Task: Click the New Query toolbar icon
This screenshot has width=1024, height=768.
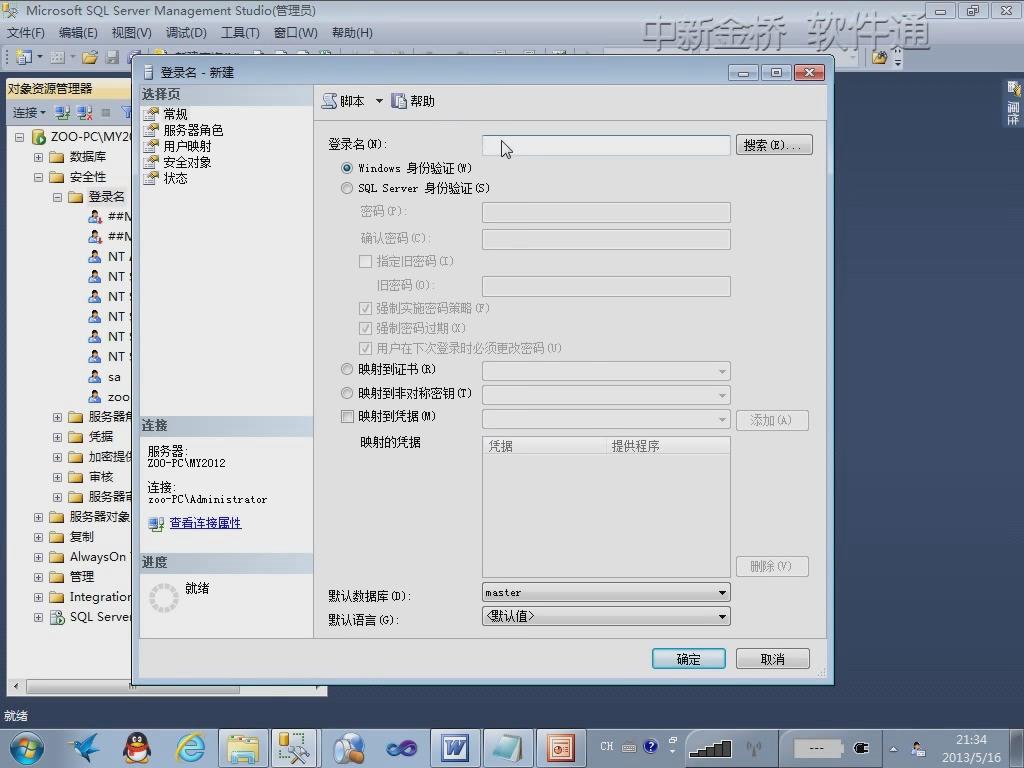Action: [24, 57]
